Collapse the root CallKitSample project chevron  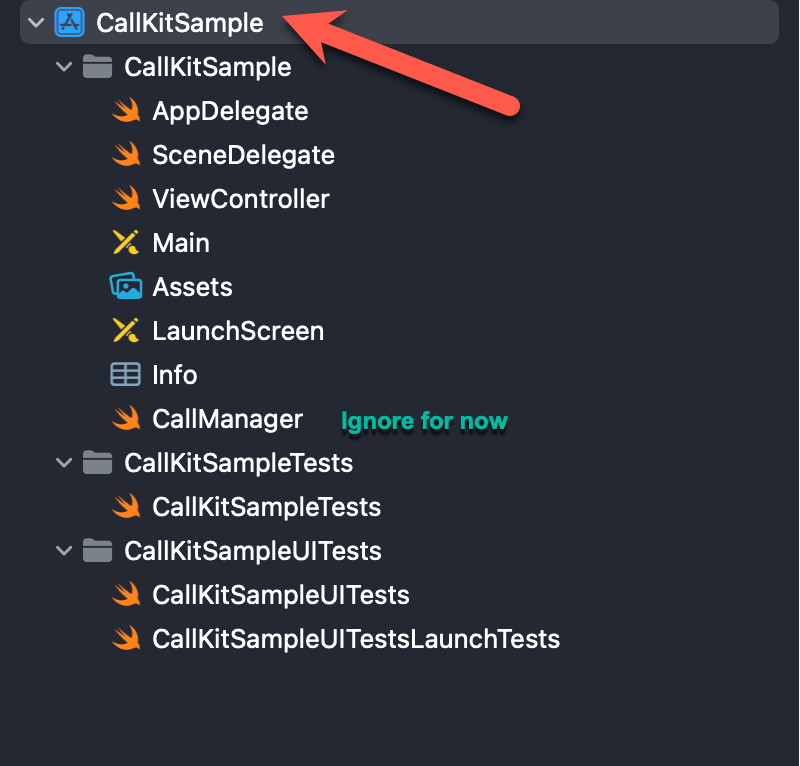[x=36, y=22]
